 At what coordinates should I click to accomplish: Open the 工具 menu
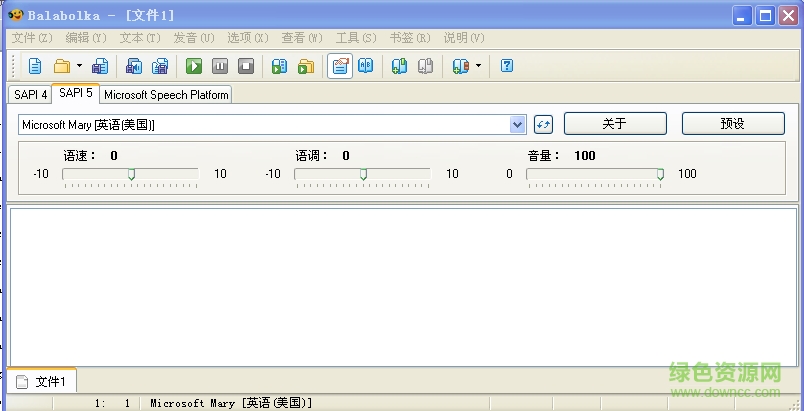pos(356,38)
